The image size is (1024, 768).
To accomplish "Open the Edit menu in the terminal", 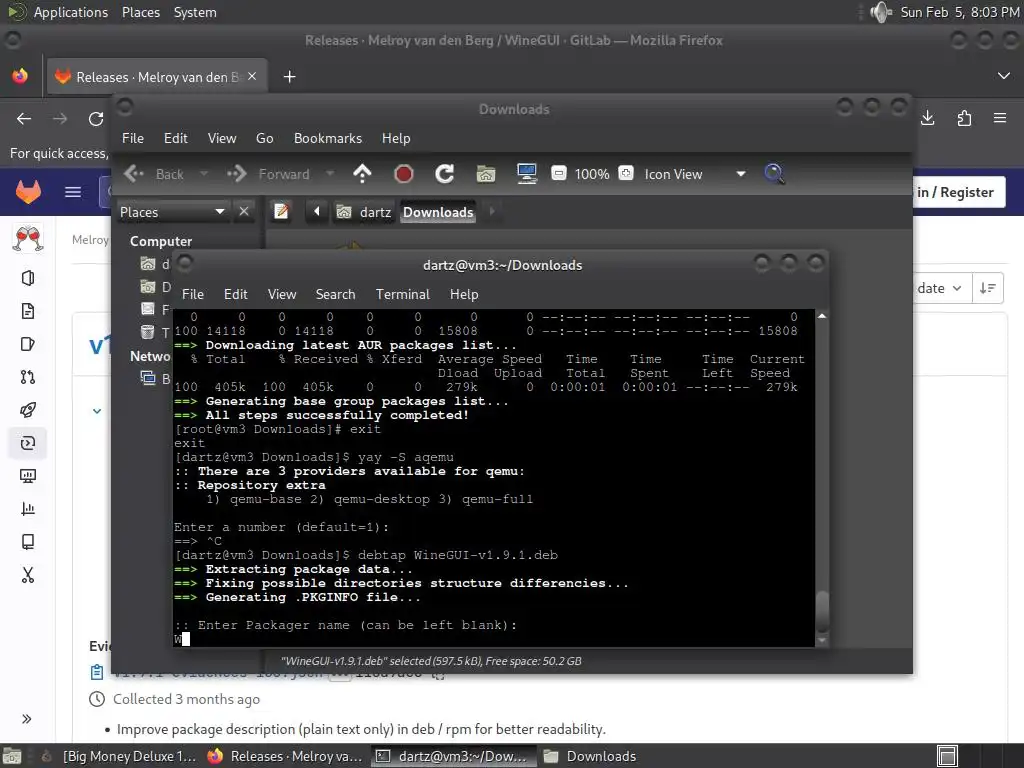I will (236, 294).
